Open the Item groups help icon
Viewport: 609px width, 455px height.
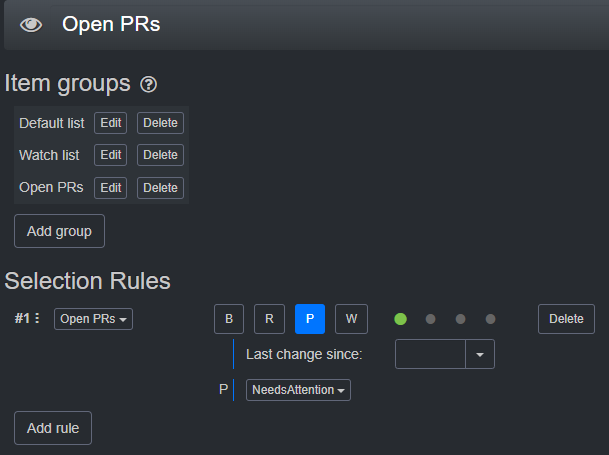click(149, 84)
